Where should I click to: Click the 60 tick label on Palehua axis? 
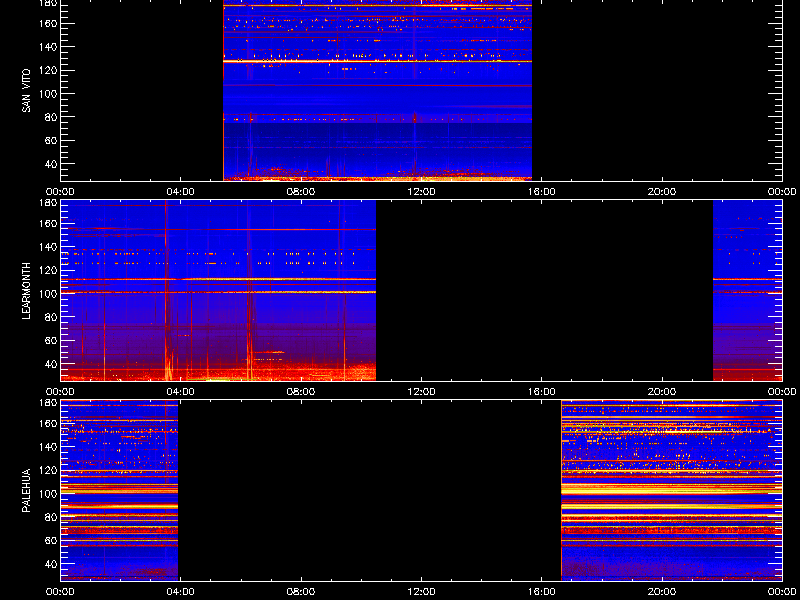52,540
